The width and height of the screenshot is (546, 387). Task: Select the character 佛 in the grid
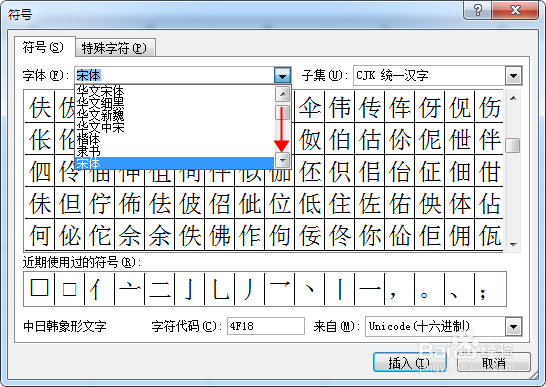click(219, 235)
